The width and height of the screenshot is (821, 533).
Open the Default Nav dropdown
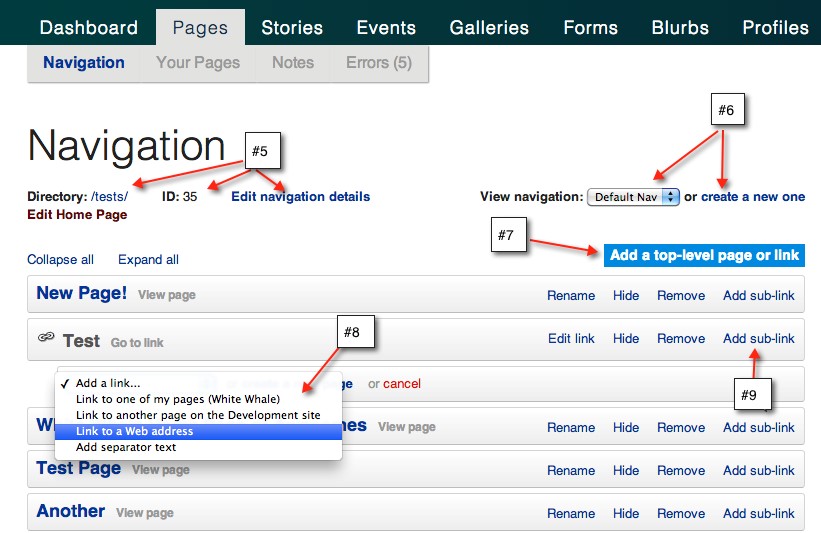[633, 197]
